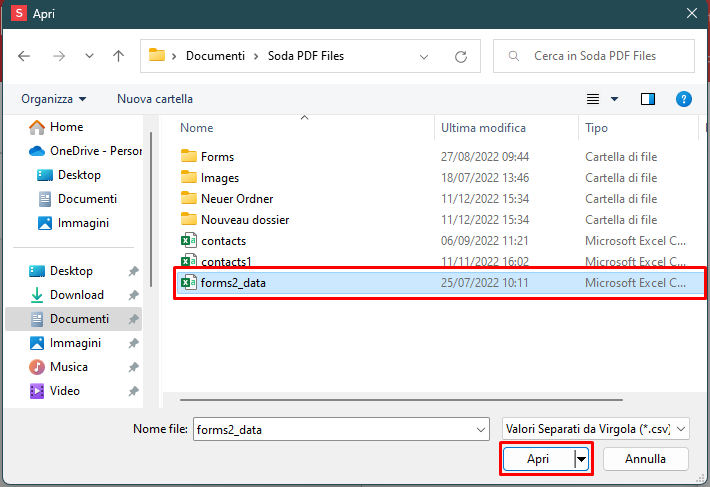Click the Soda PDF icon in title bar
The image size is (710, 487).
coord(19,13)
